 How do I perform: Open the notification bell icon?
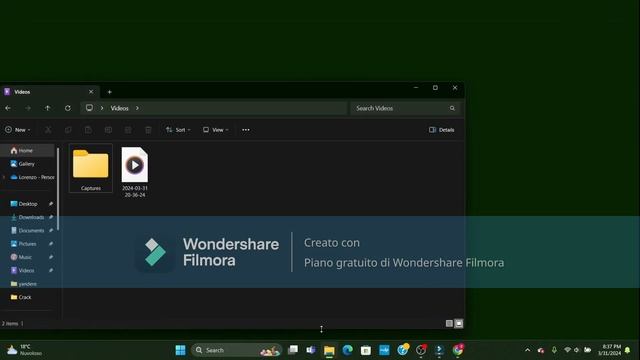point(628,350)
